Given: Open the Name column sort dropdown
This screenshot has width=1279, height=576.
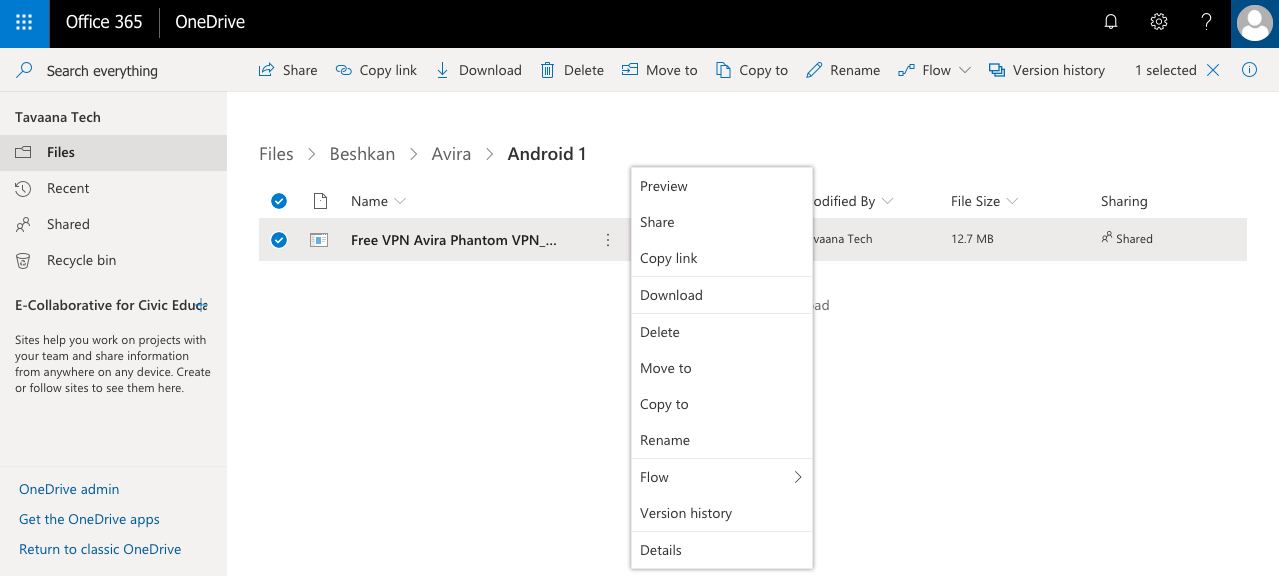Looking at the screenshot, I should point(400,201).
